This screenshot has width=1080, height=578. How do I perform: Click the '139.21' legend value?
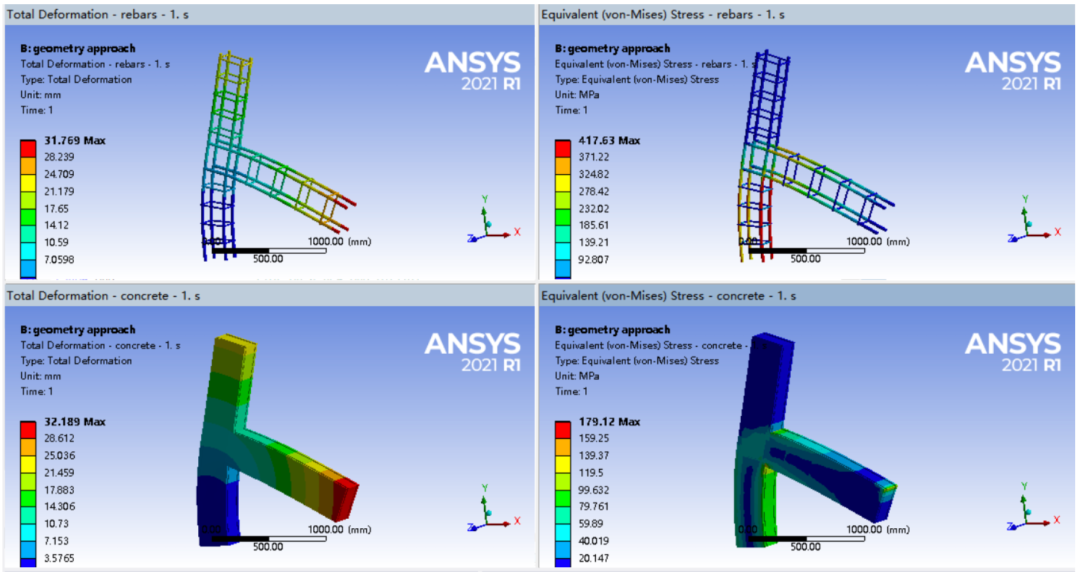pyautogui.click(x=594, y=242)
